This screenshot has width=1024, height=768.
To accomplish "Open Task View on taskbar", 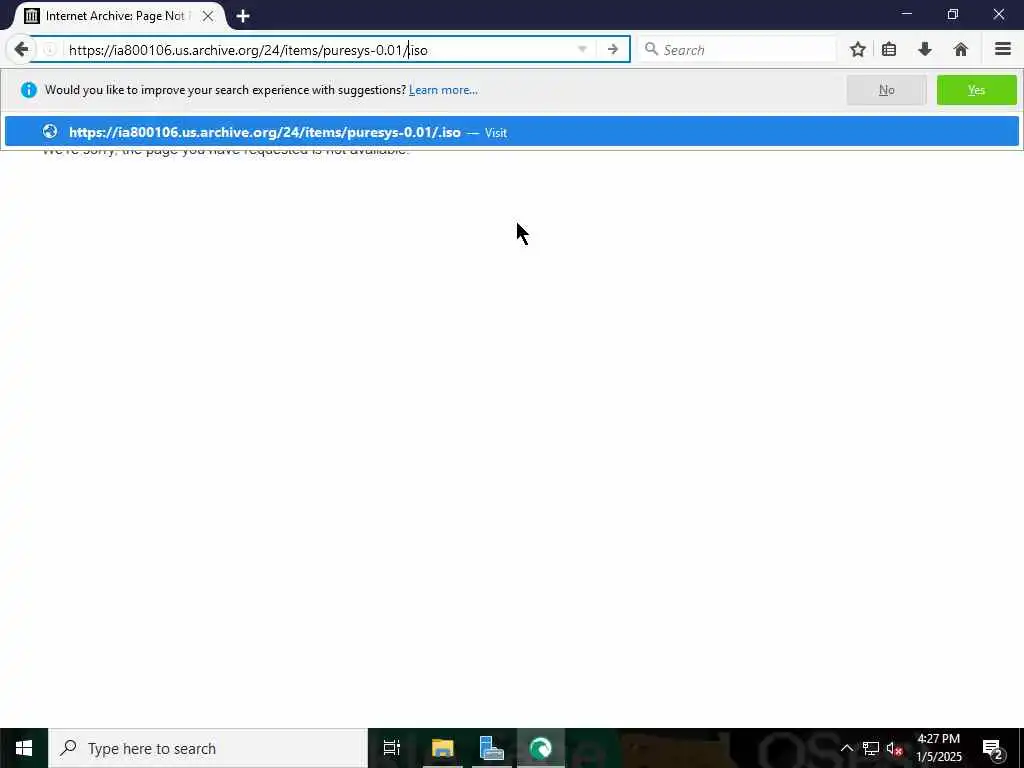I will pyautogui.click(x=391, y=748).
